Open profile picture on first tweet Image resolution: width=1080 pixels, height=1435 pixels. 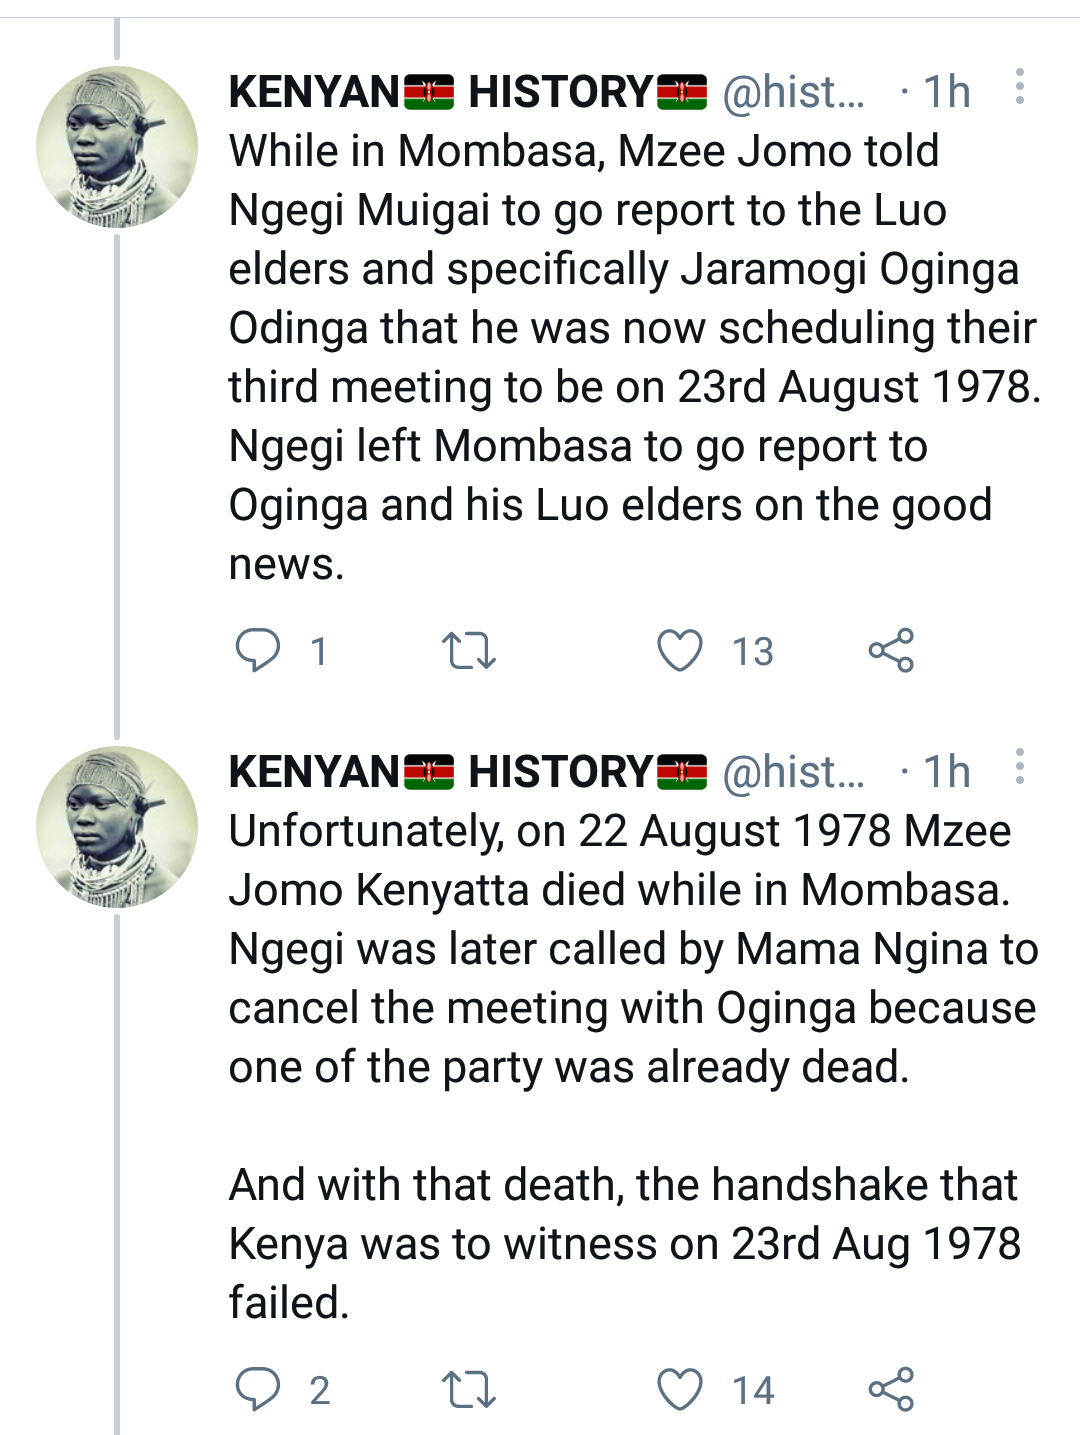[x=117, y=147]
